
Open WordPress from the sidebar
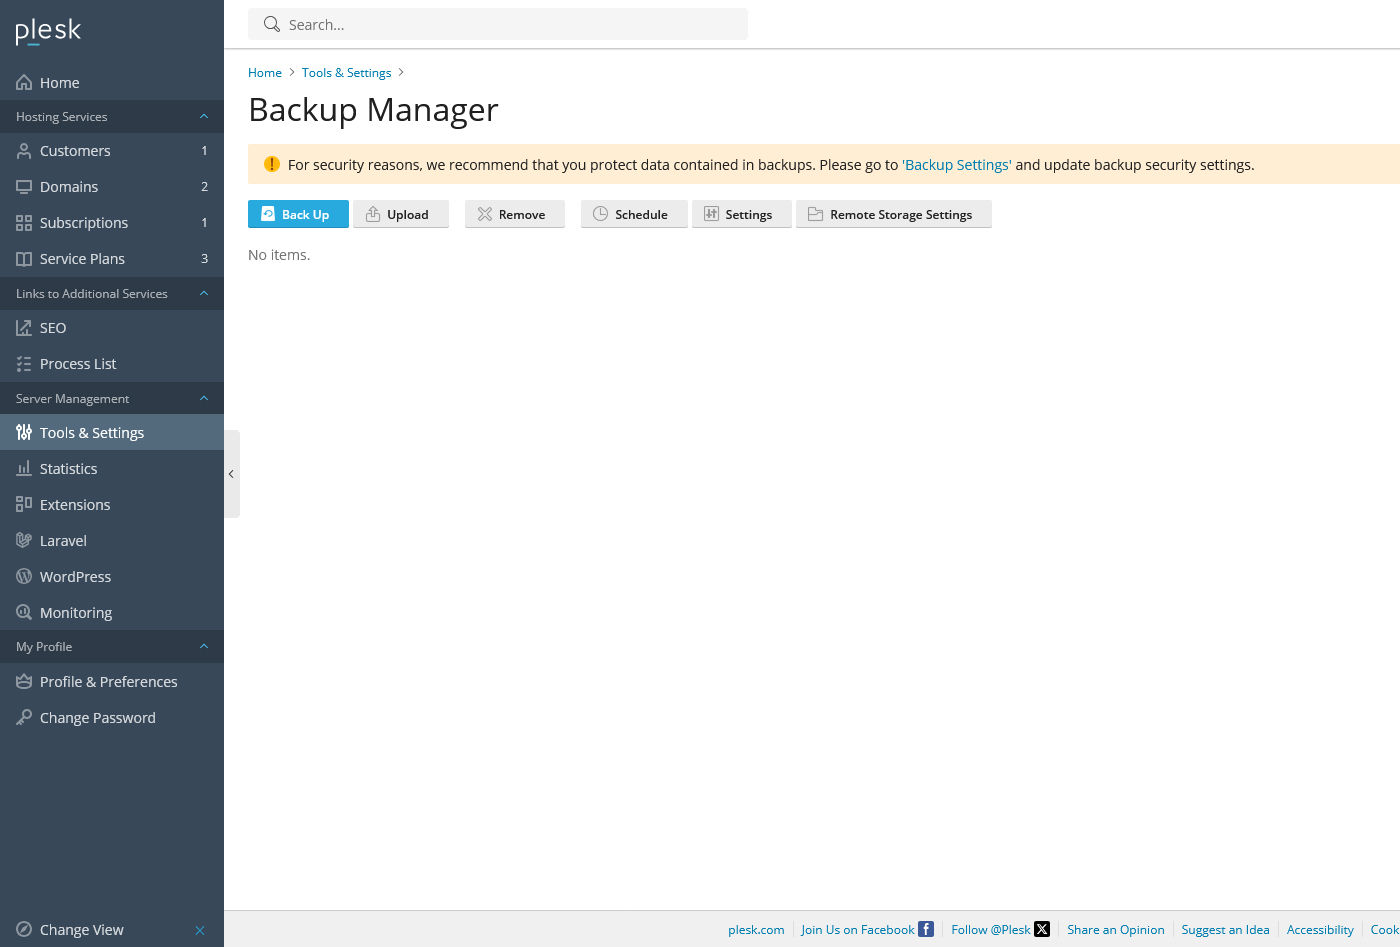point(76,576)
